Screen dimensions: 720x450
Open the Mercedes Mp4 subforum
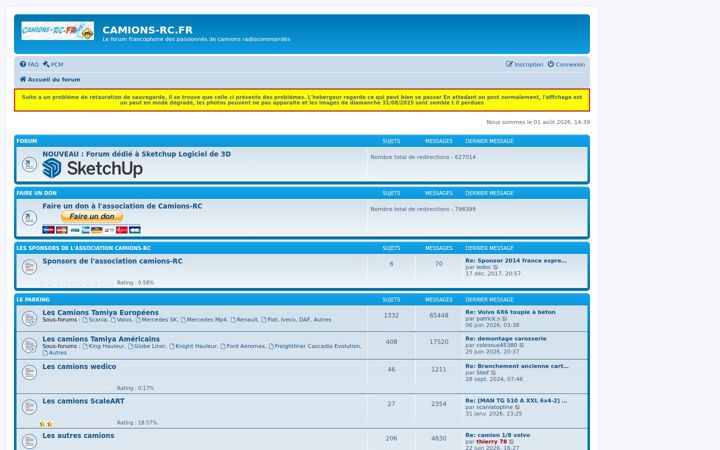[x=204, y=320]
